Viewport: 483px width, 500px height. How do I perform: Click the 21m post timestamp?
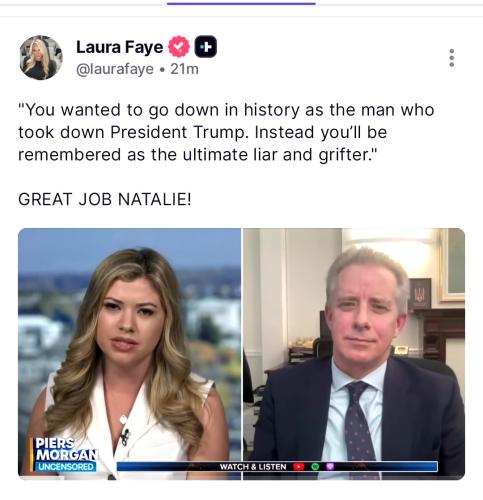[x=184, y=69]
